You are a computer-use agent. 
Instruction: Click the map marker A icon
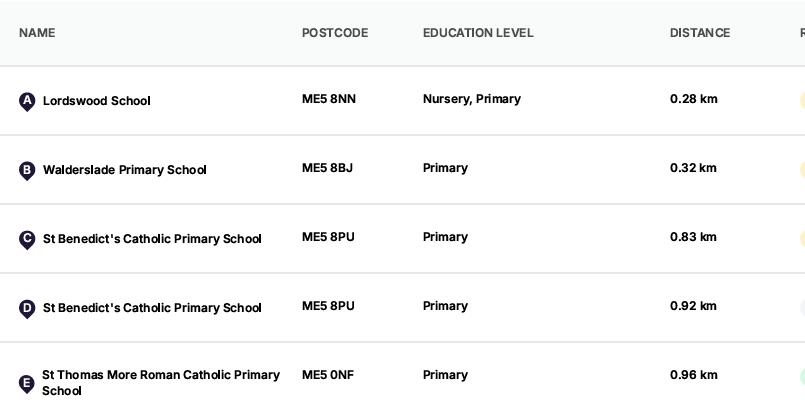(27, 101)
